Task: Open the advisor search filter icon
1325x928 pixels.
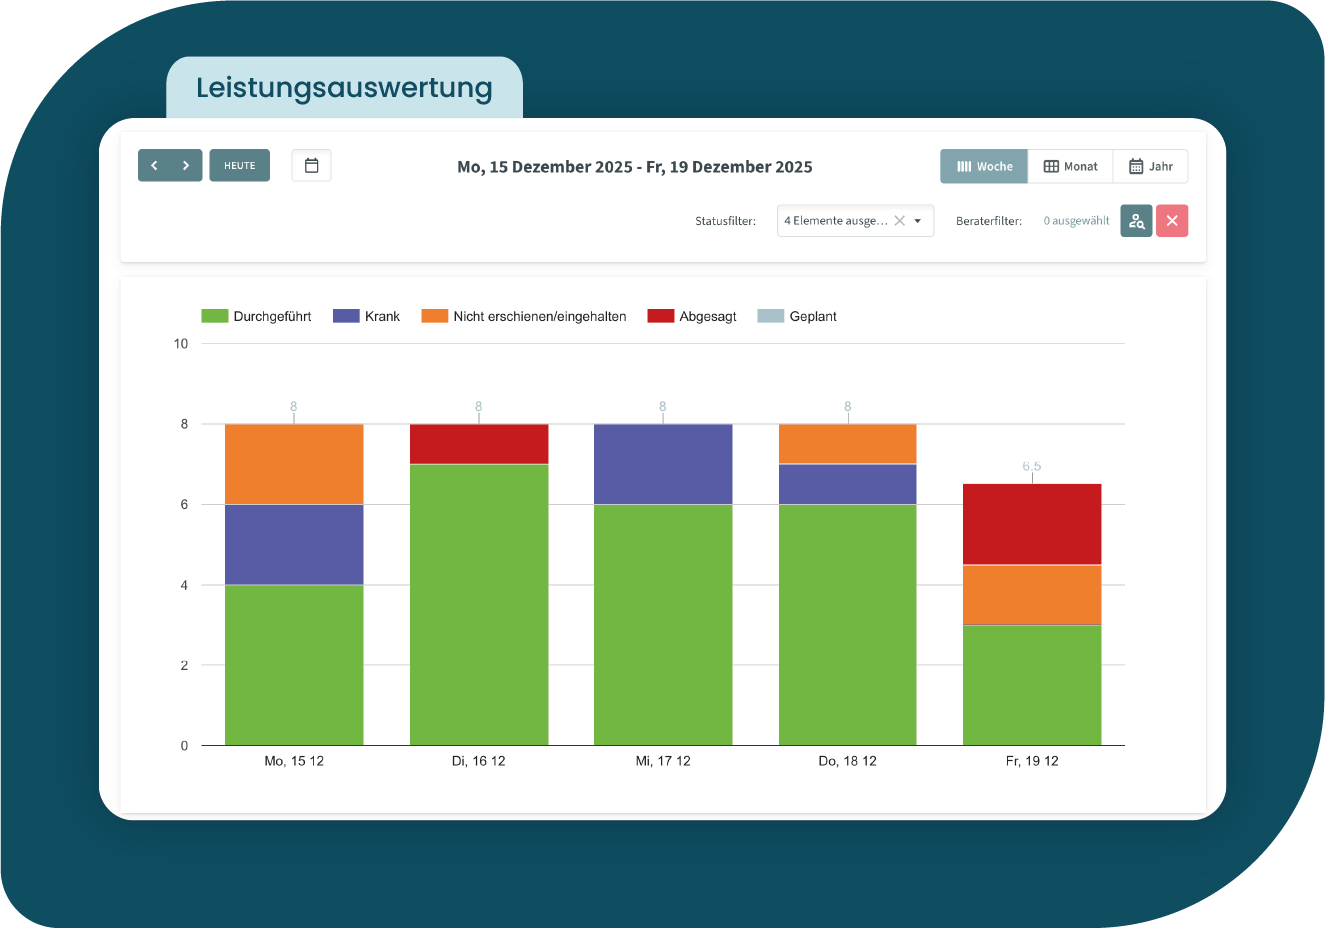Action: click(1136, 221)
